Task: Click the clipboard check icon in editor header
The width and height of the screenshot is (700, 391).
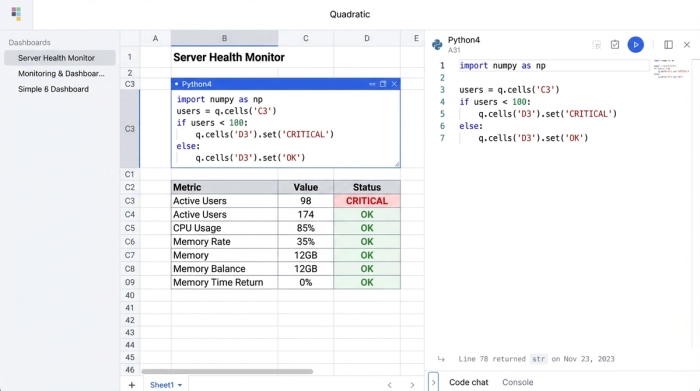Action: point(615,45)
